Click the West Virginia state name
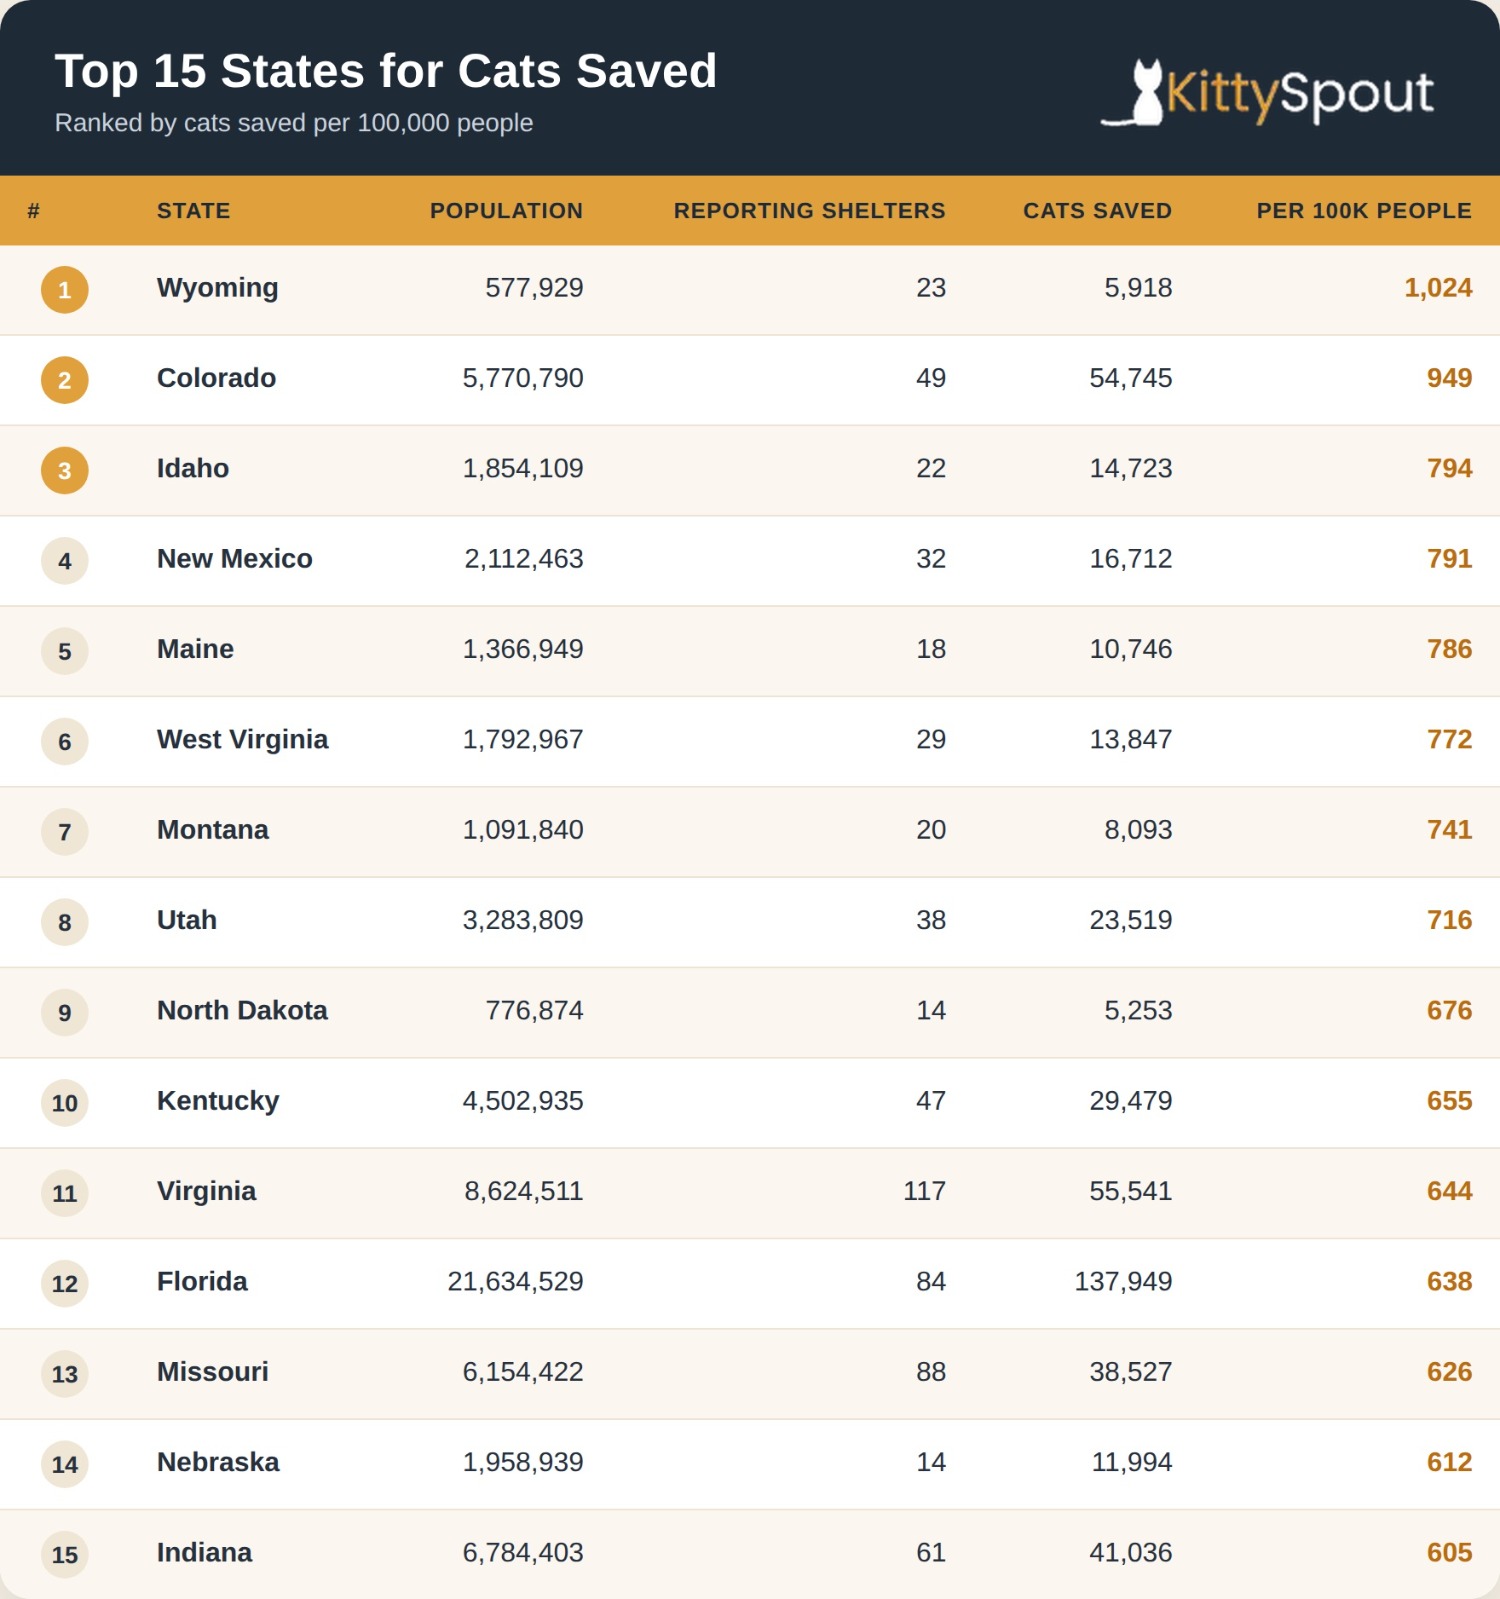1500x1599 pixels. 242,739
